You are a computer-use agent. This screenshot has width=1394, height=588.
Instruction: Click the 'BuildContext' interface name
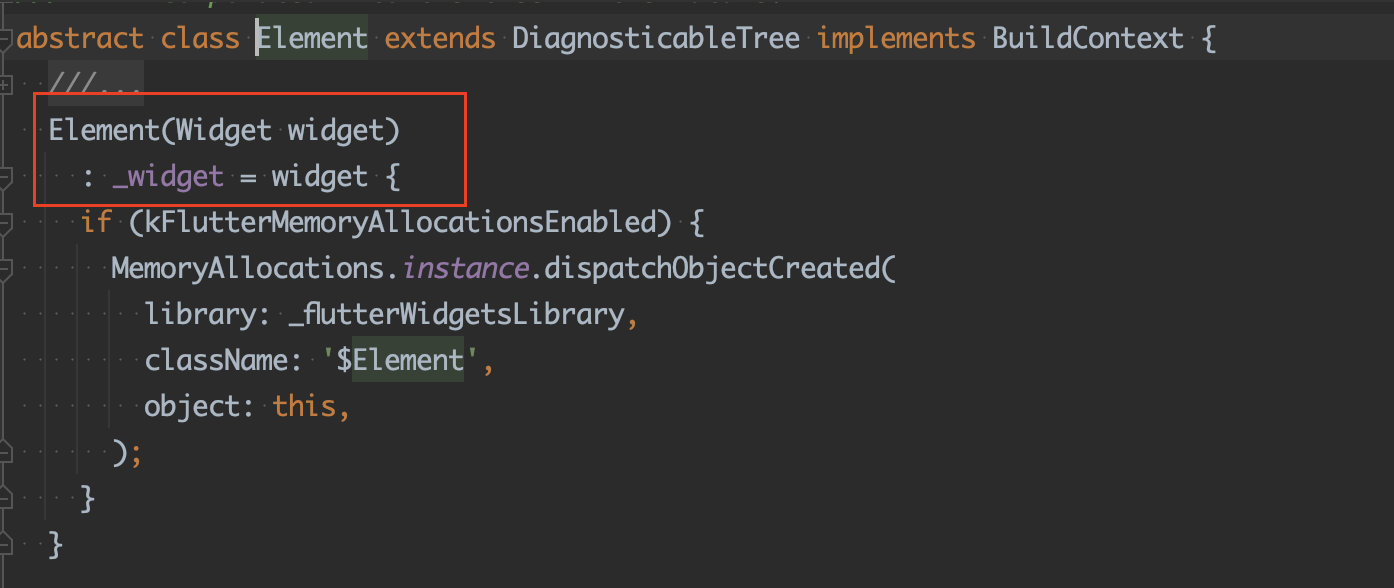[x=1088, y=39]
